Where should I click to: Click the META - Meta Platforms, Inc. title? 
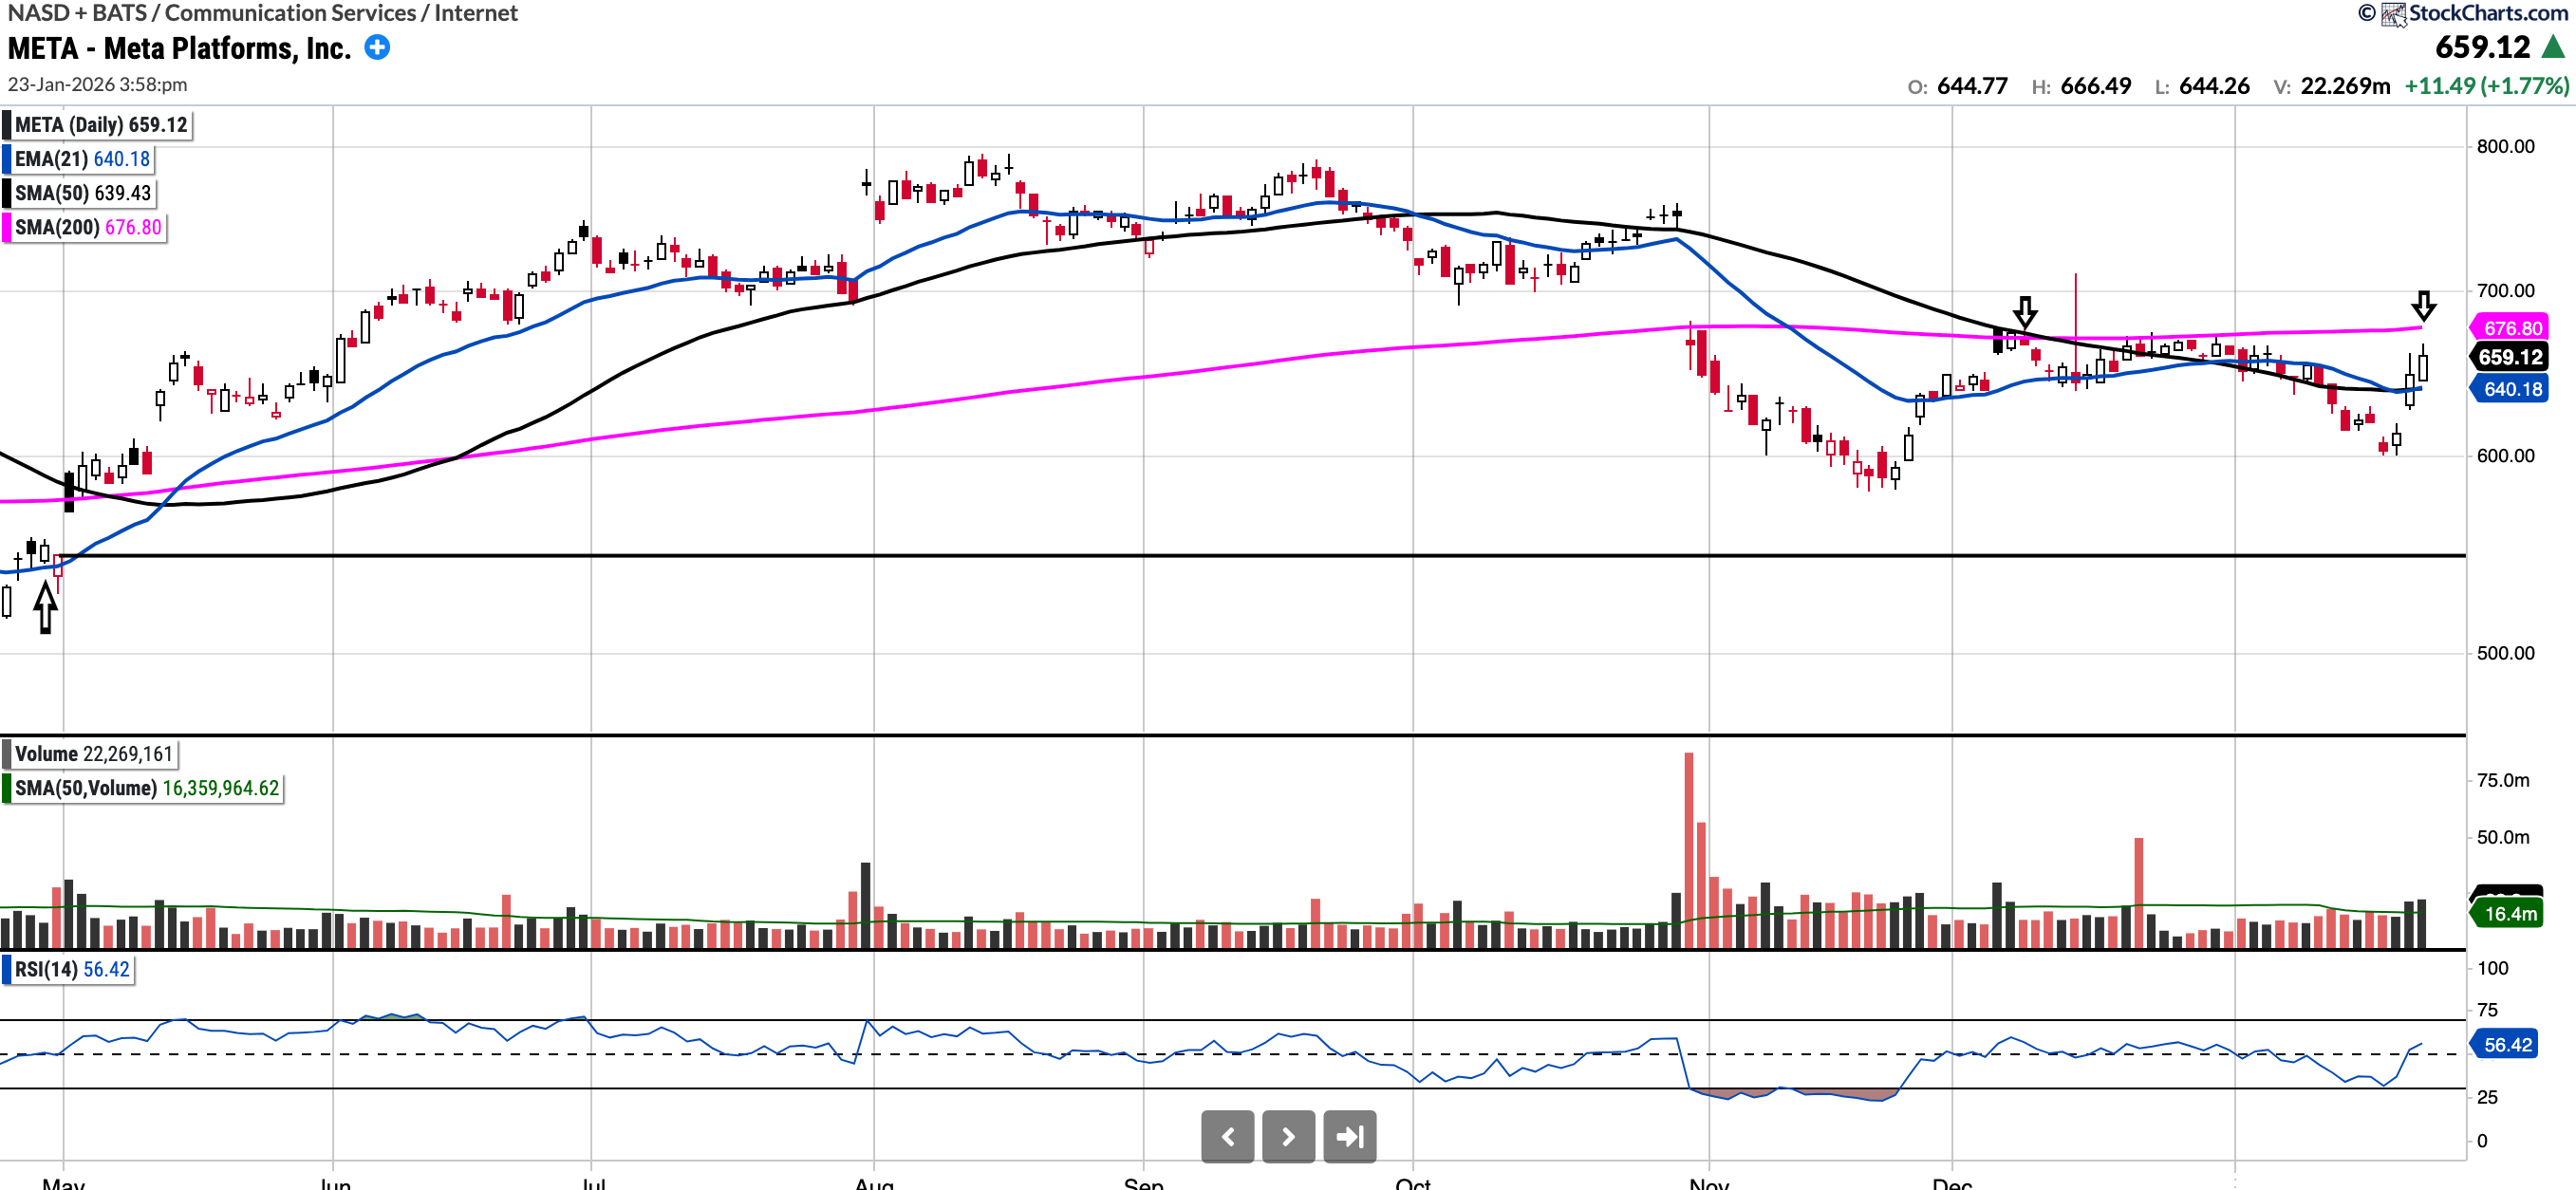pos(179,48)
